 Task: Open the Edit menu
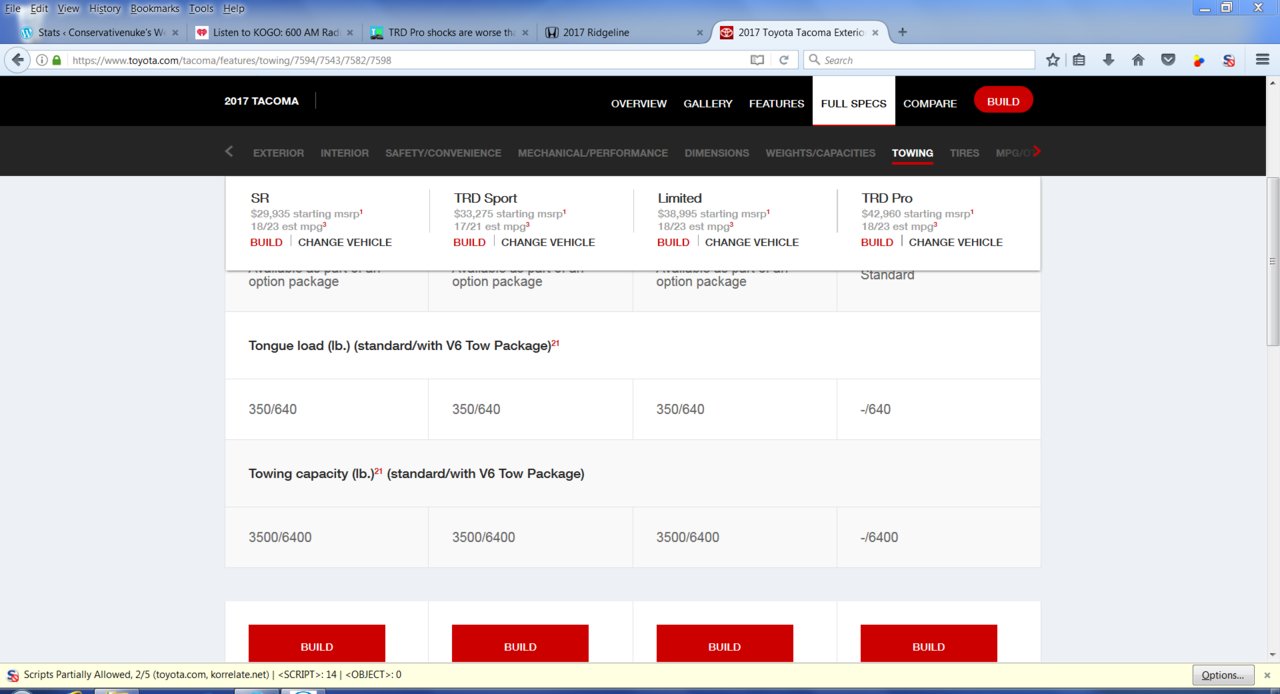click(39, 8)
